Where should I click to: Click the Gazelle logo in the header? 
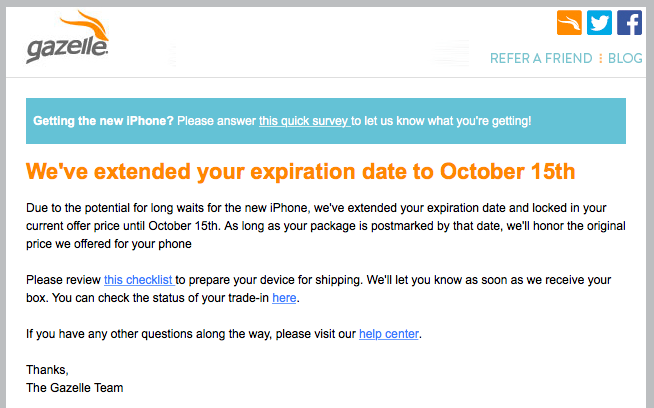[68, 37]
